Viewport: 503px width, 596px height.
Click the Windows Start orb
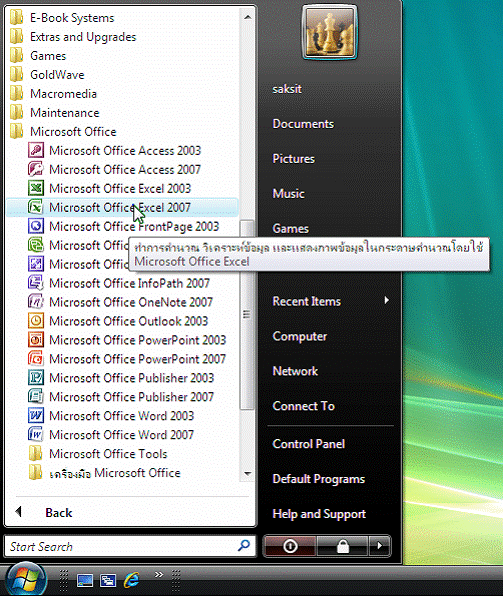(x=26, y=579)
